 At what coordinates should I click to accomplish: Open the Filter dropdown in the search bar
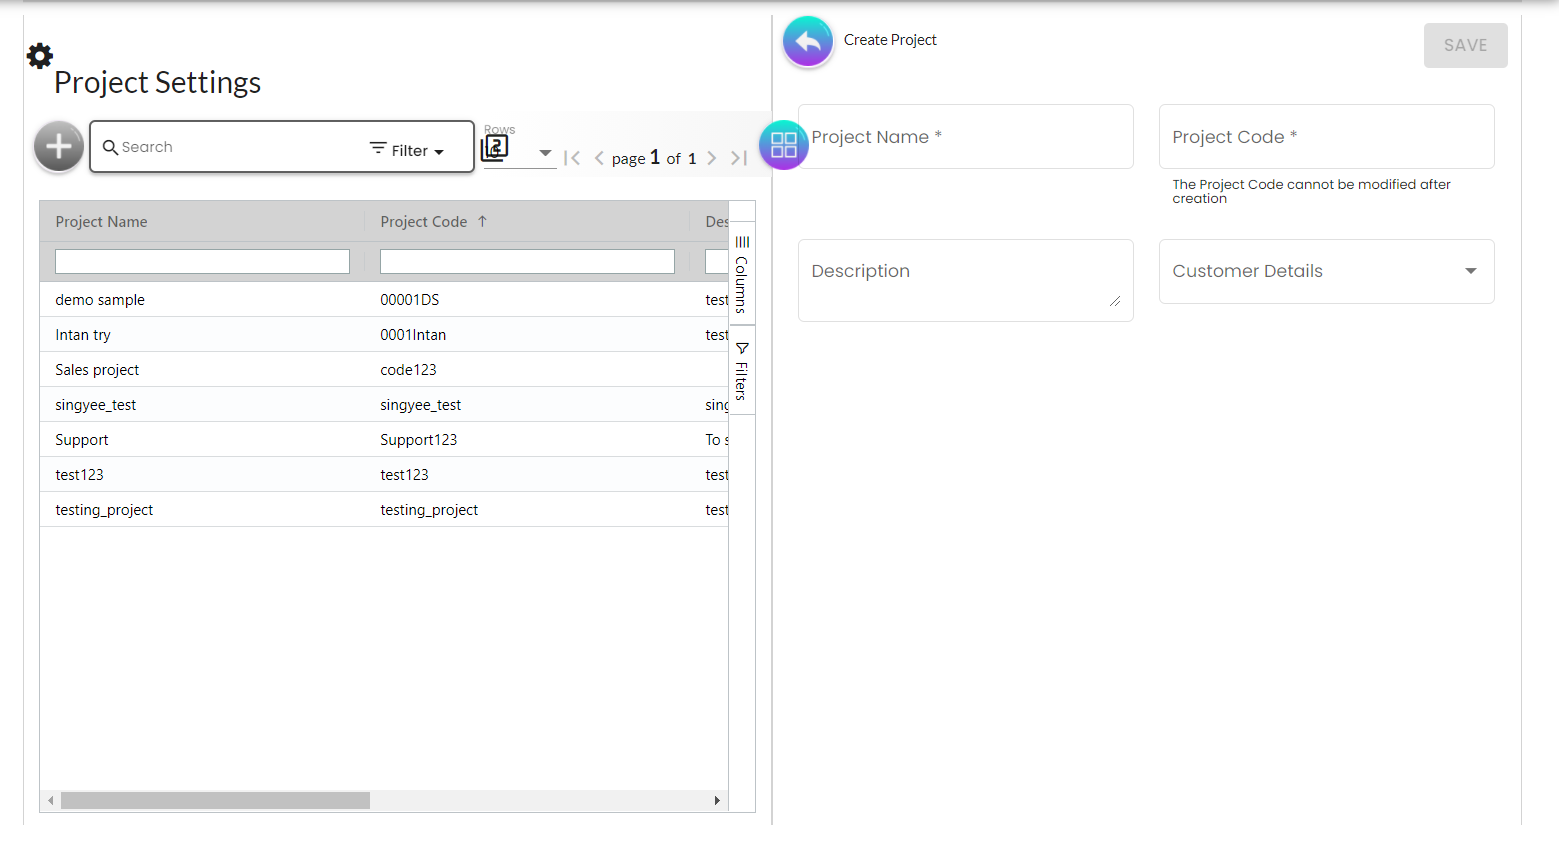point(407,150)
